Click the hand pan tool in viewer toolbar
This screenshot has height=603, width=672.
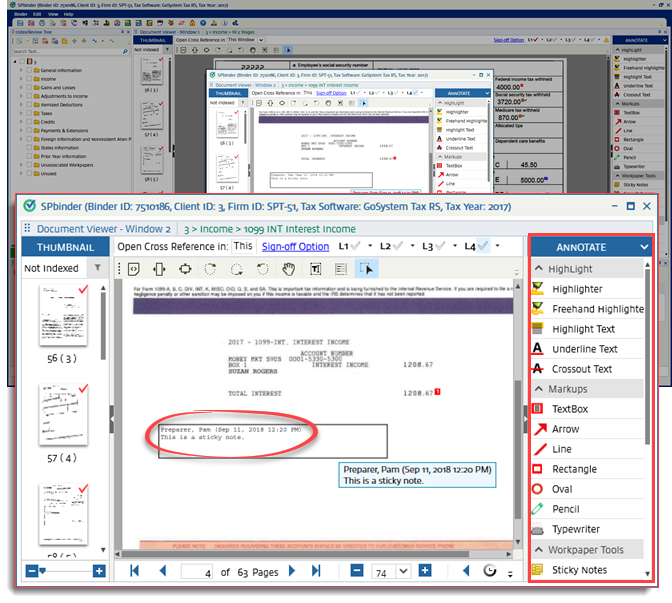288,269
